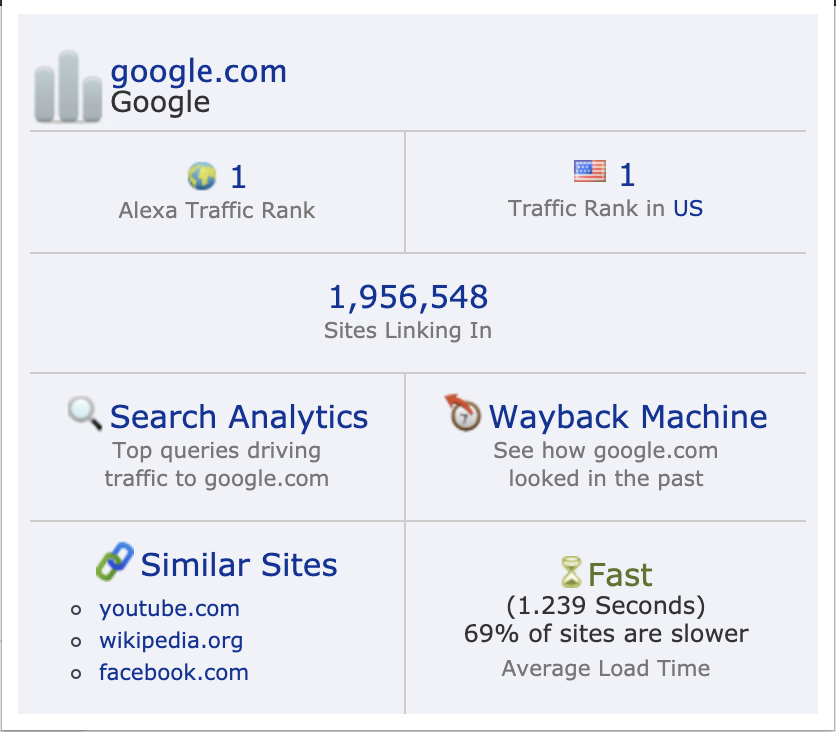Click the Fast load speed label
Viewport: 836px width, 732px height.
(620, 575)
